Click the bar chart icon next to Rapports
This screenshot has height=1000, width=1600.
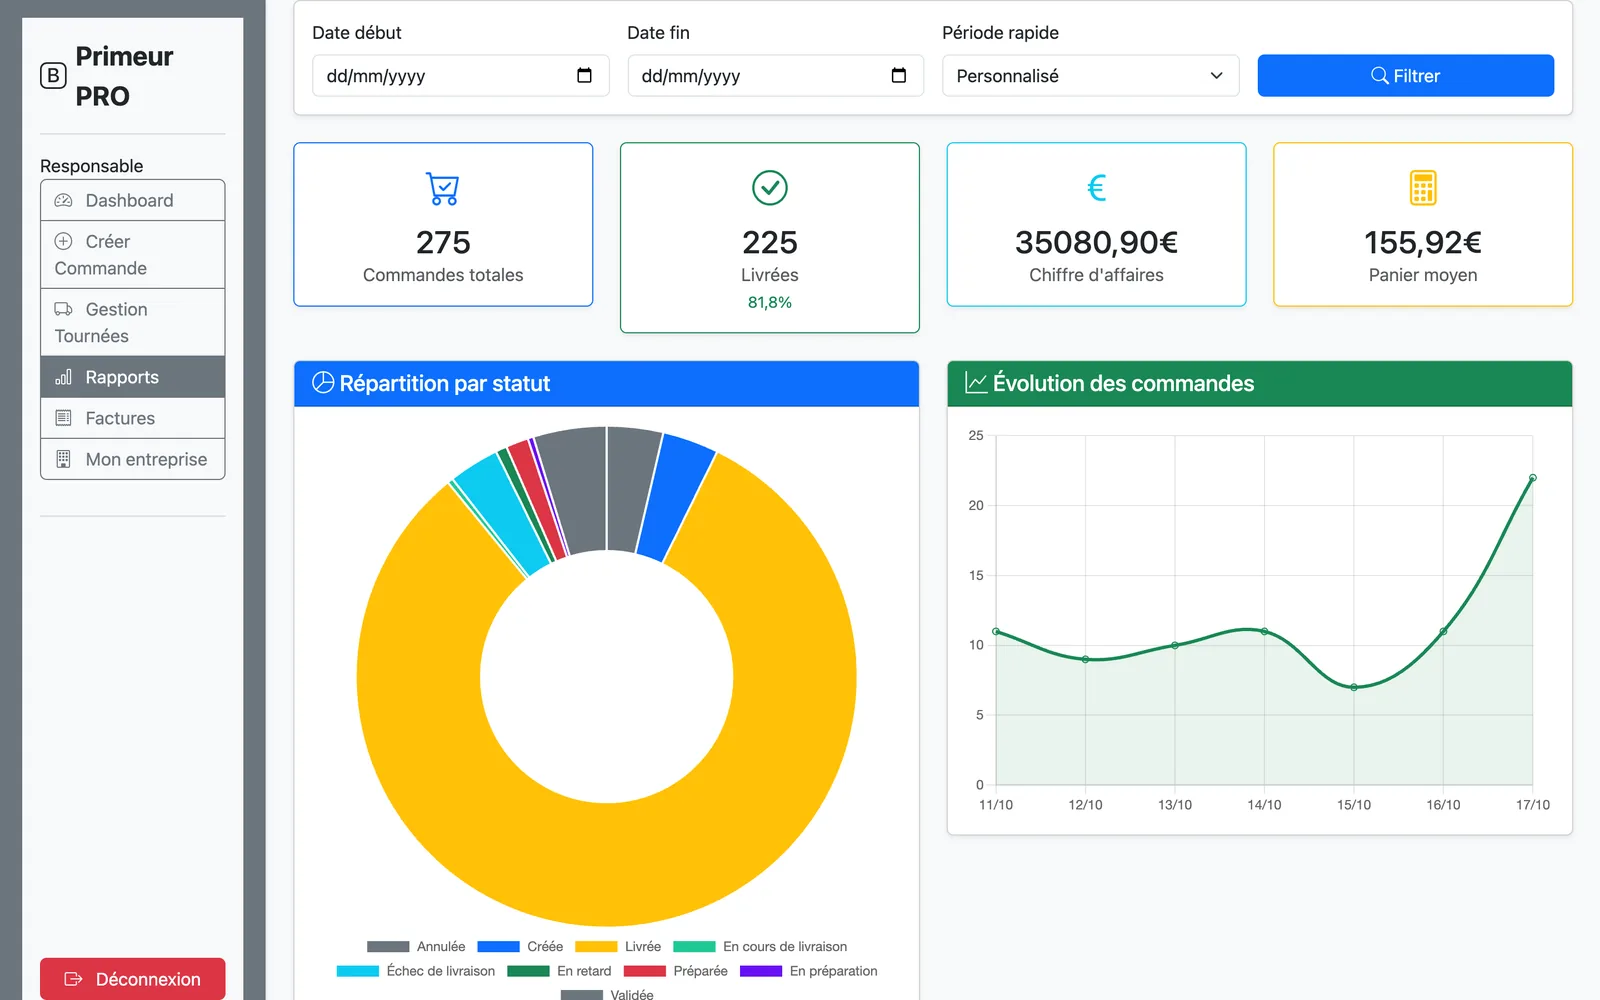pos(63,377)
